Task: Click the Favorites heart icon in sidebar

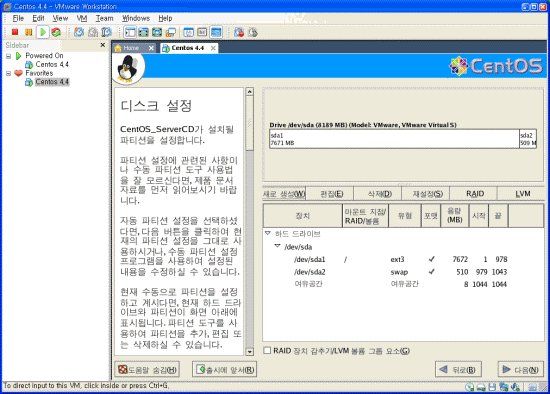Action: (x=19, y=73)
